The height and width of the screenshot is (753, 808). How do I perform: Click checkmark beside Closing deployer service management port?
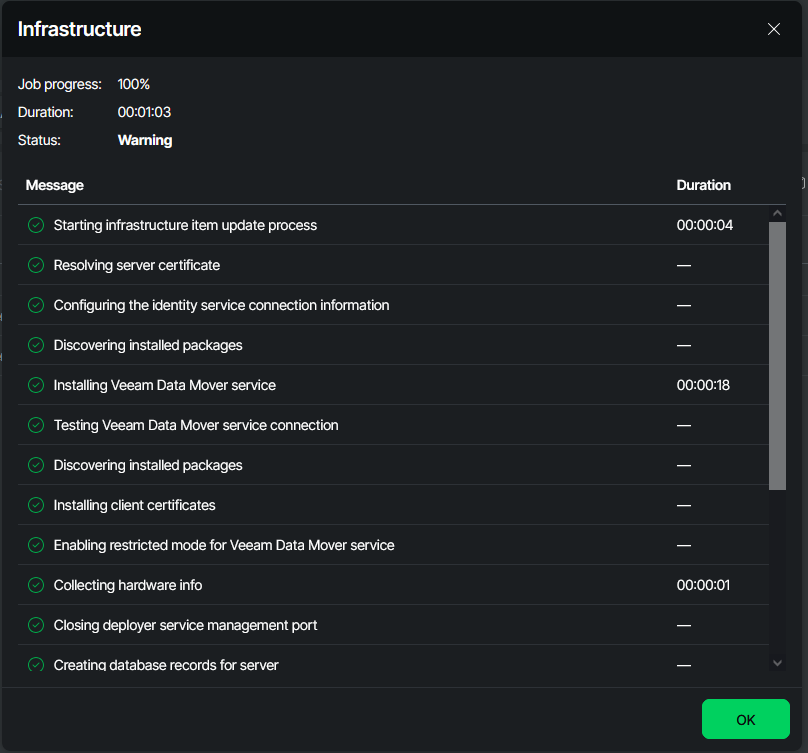coord(36,625)
